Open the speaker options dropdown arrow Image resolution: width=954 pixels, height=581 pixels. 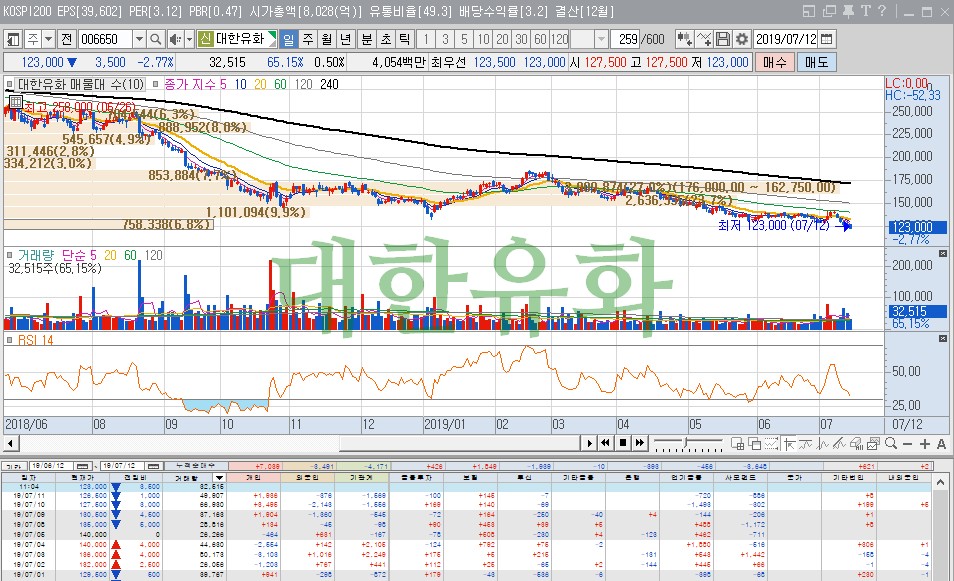(189, 40)
